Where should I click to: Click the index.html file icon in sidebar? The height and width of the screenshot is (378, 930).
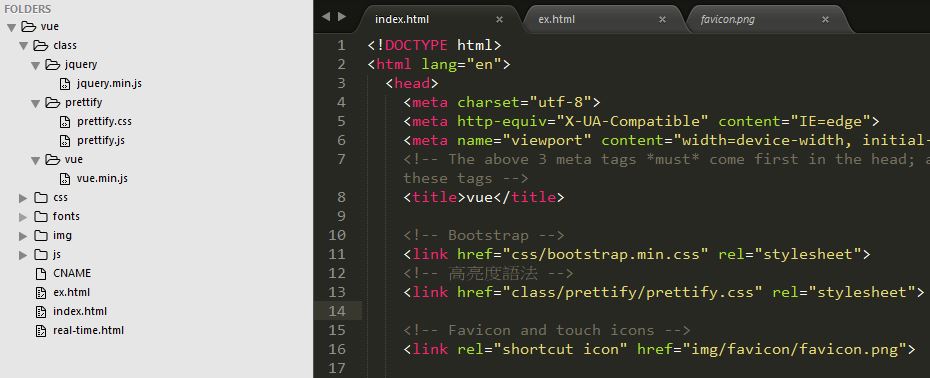tap(41, 312)
